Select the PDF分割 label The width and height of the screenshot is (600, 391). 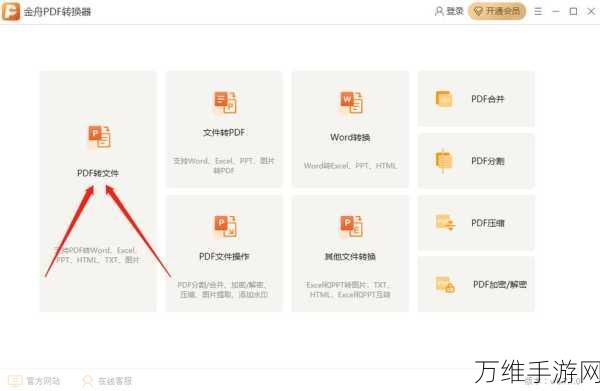(x=488, y=161)
